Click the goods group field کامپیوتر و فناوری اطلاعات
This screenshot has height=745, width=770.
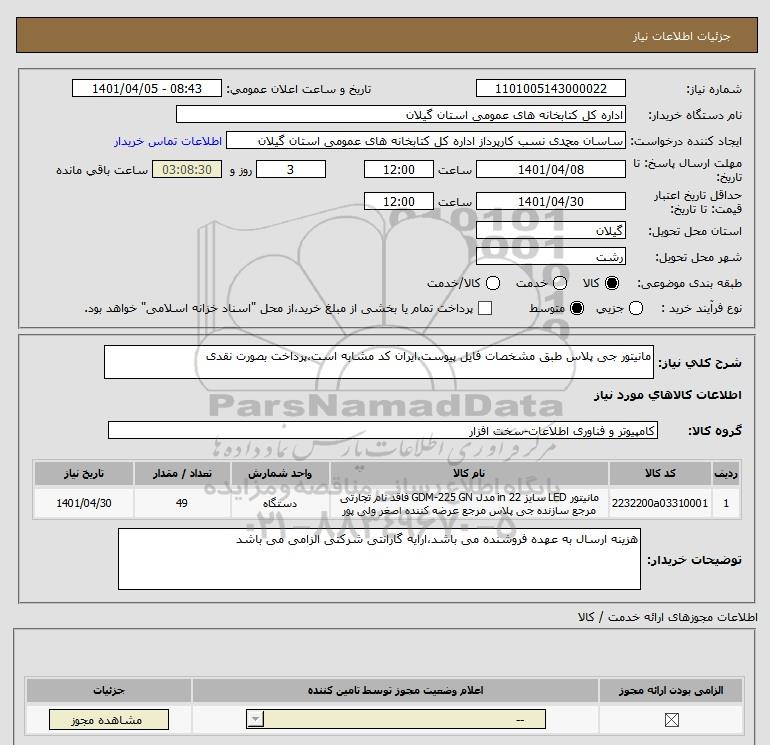pos(383,430)
